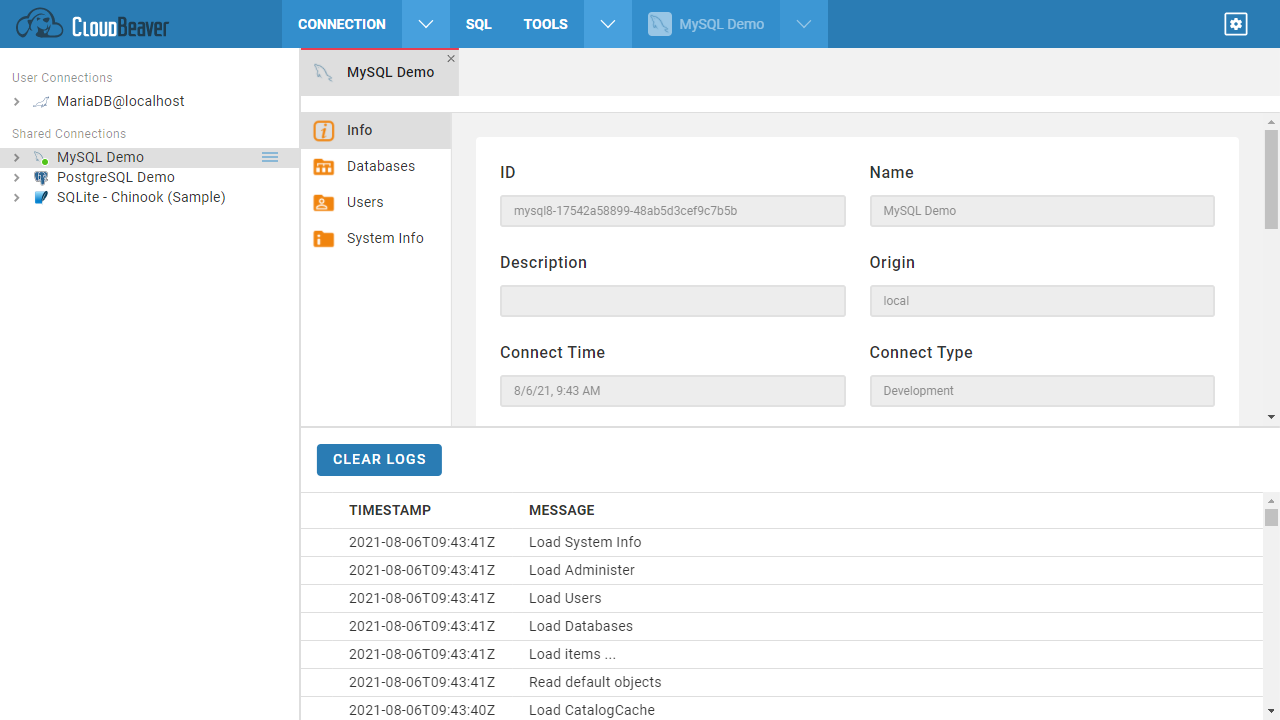Click PostgreSQL Demo elephant icon

(x=41, y=177)
